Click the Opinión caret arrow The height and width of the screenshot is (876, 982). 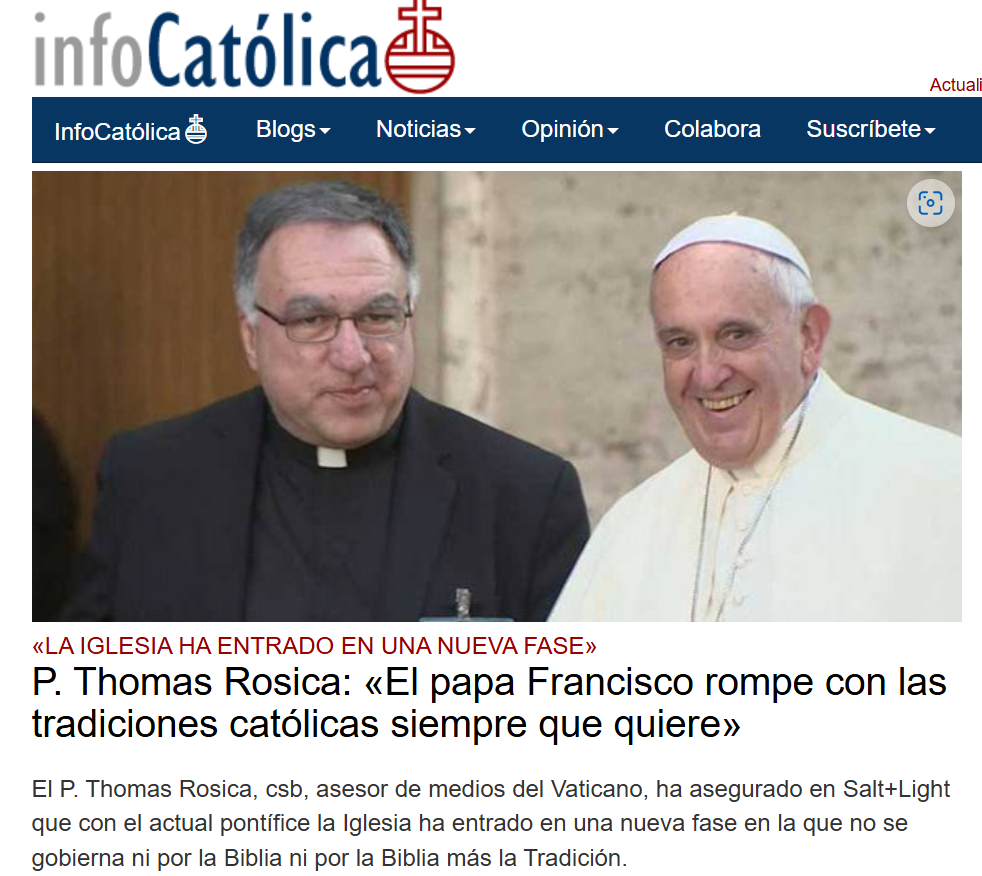click(x=613, y=131)
